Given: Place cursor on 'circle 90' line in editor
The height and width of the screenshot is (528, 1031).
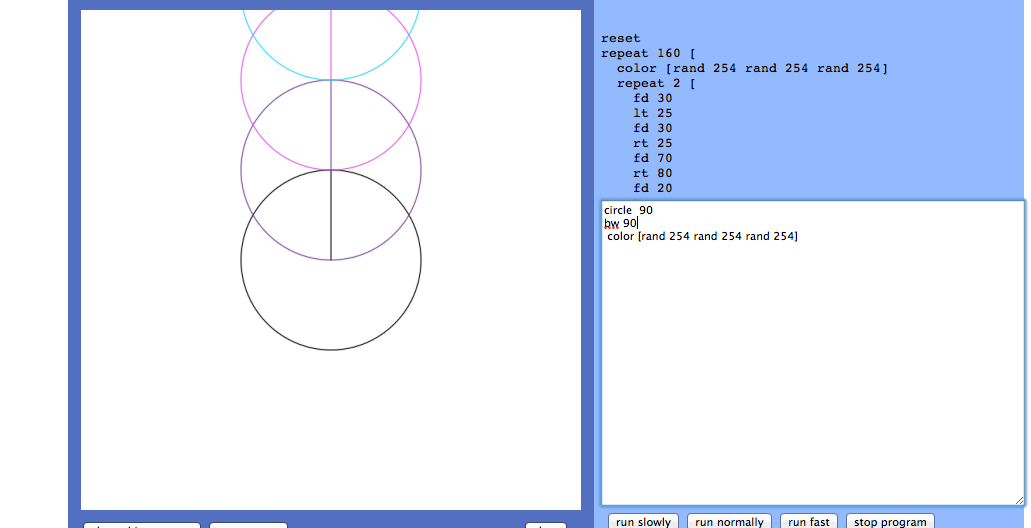Looking at the screenshot, I should pos(629,210).
